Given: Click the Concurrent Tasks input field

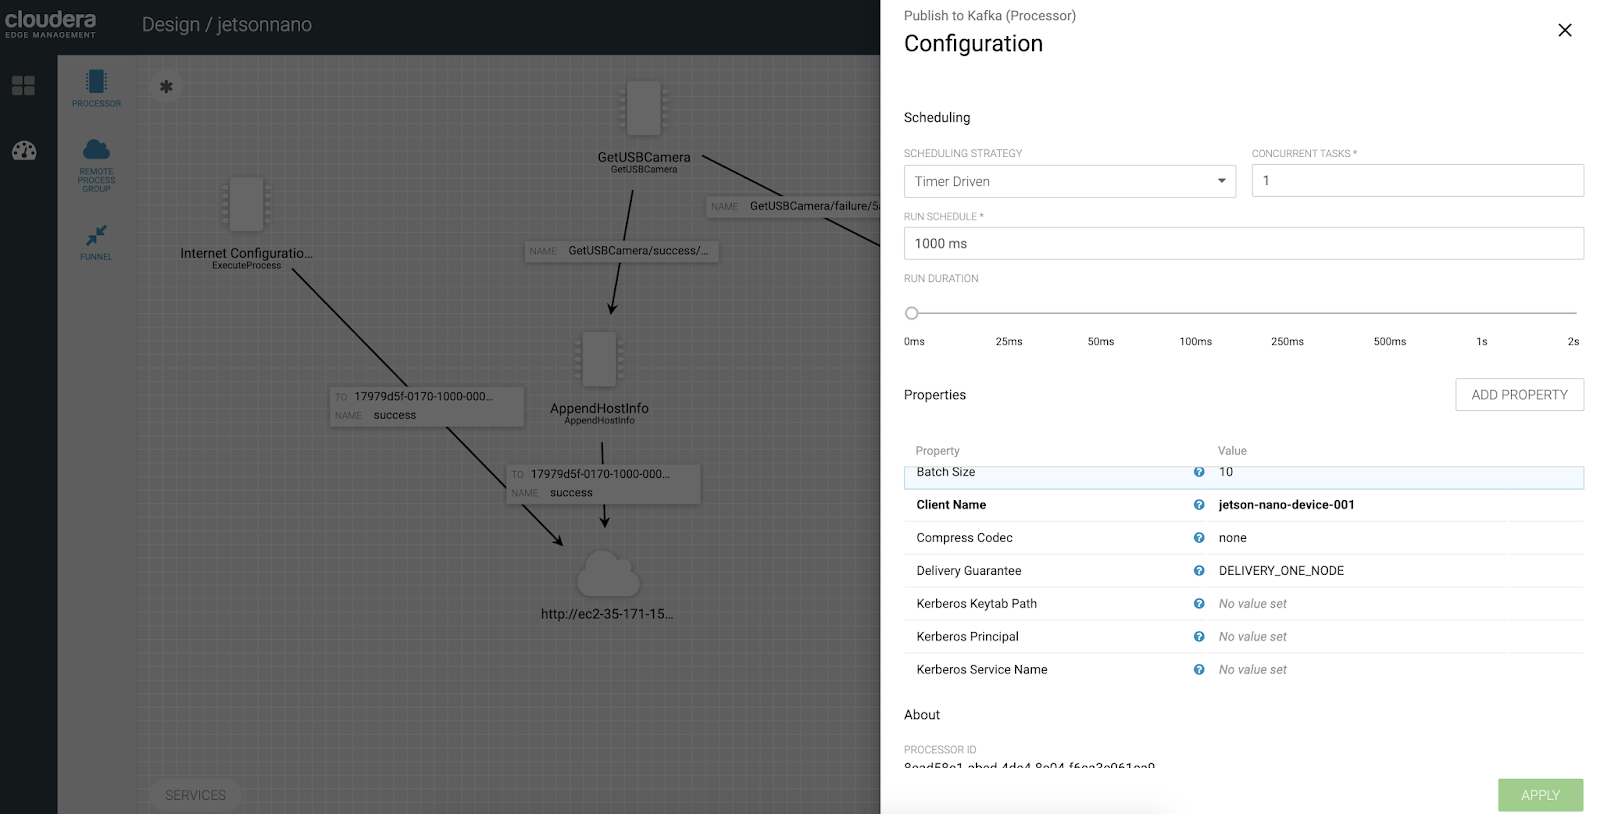Looking at the screenshot, I should 1417,181.
